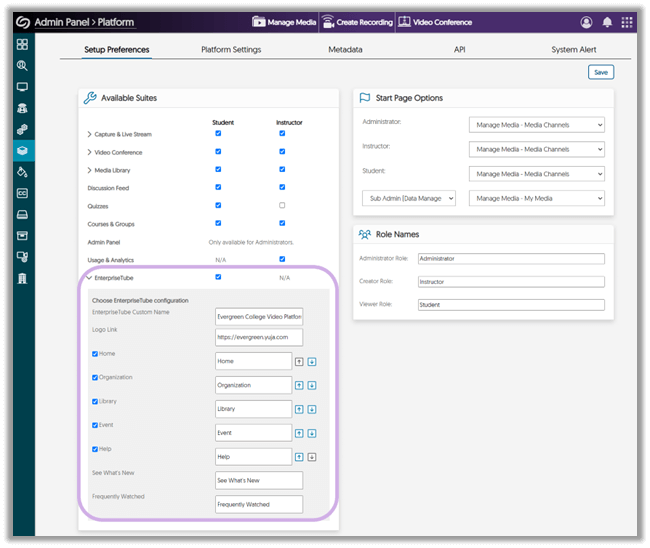Click the notifications bell icon
650x548 pixels.
(x=607, y=22)
